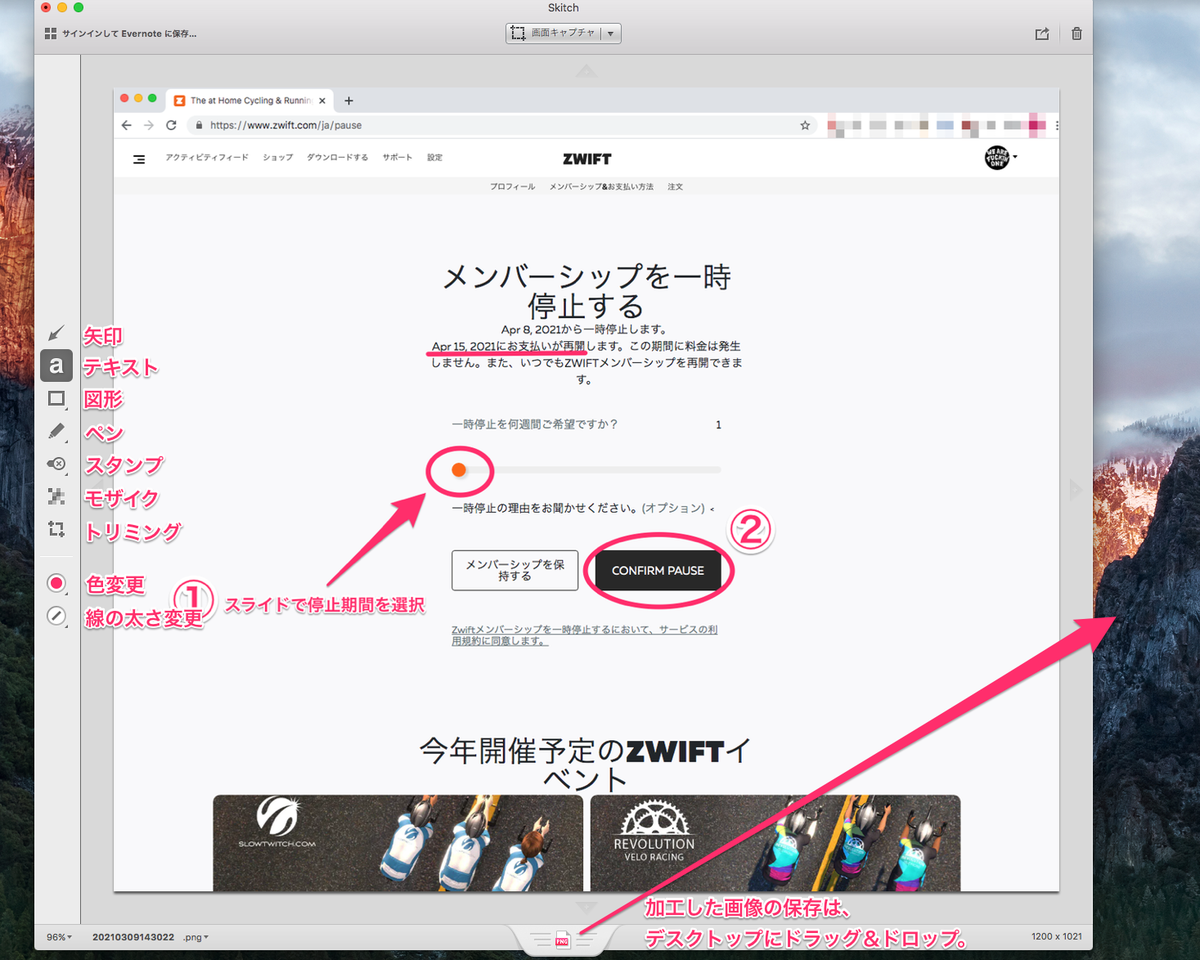Click the gray arrow above the canvas
This screenshot has height=960, width=1200.
(586, 70)
